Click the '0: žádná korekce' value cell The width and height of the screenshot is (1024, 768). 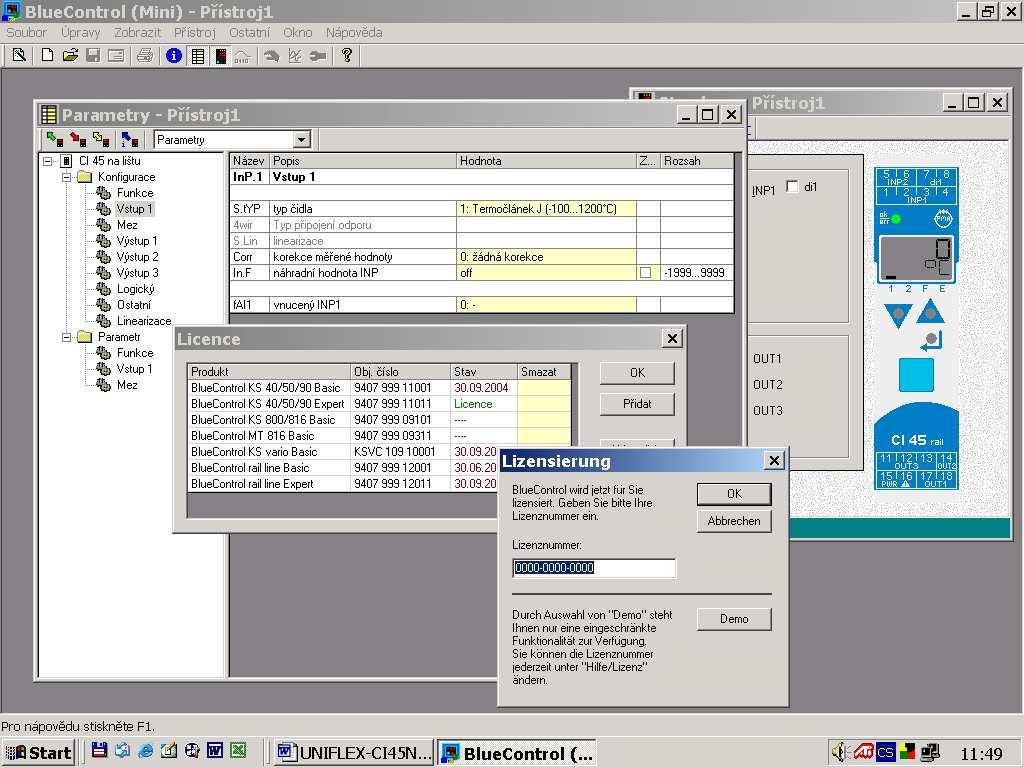pos(546,257)
